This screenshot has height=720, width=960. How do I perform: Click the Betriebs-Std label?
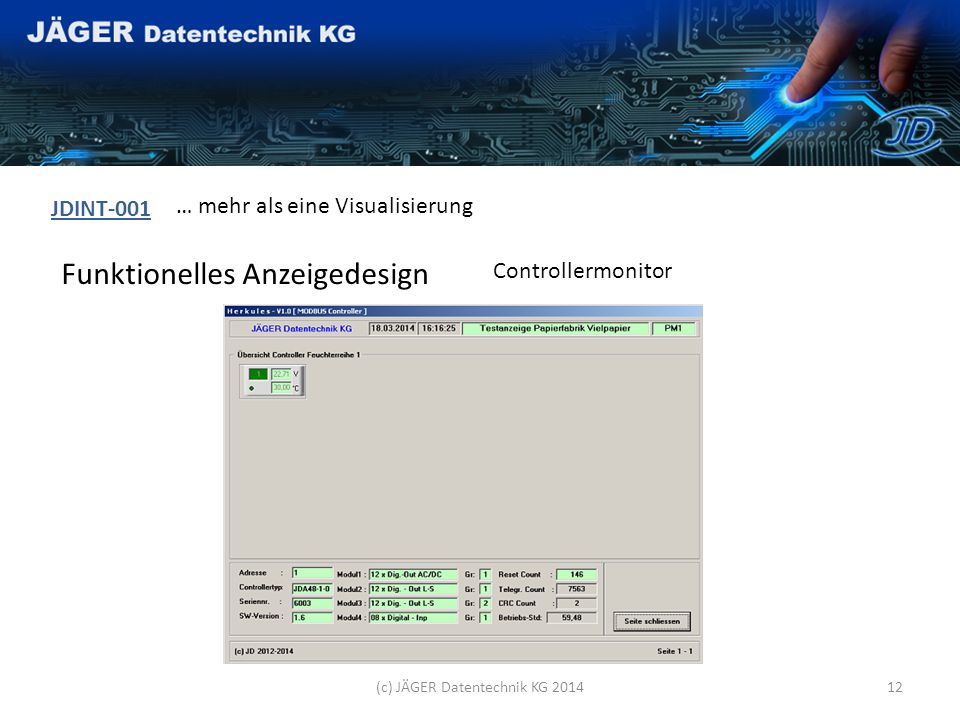(x=520, y=618)
